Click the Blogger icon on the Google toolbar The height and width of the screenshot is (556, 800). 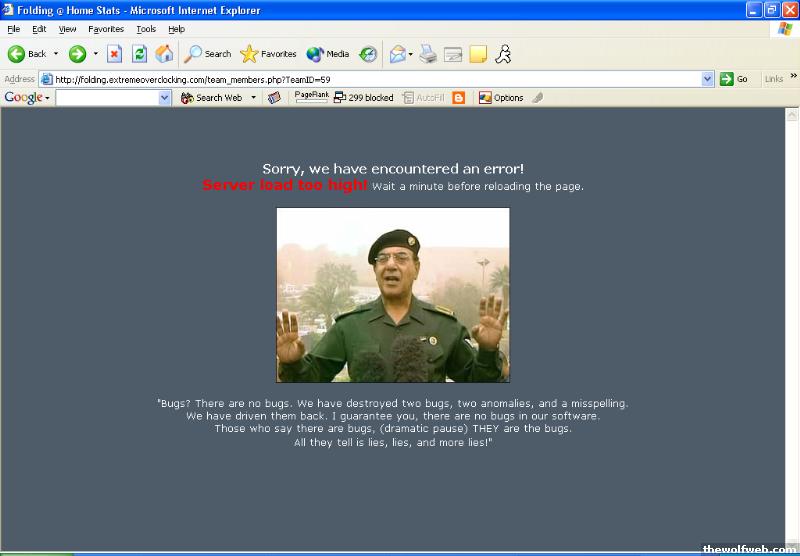point(459,98)
